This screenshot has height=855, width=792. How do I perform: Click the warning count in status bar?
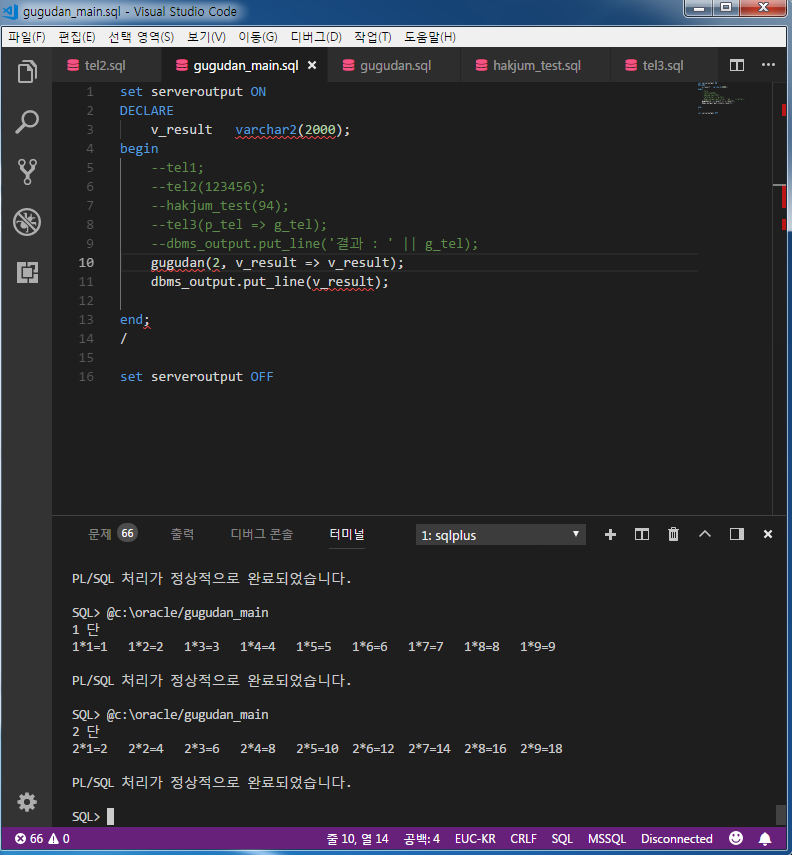click(59, 839)
